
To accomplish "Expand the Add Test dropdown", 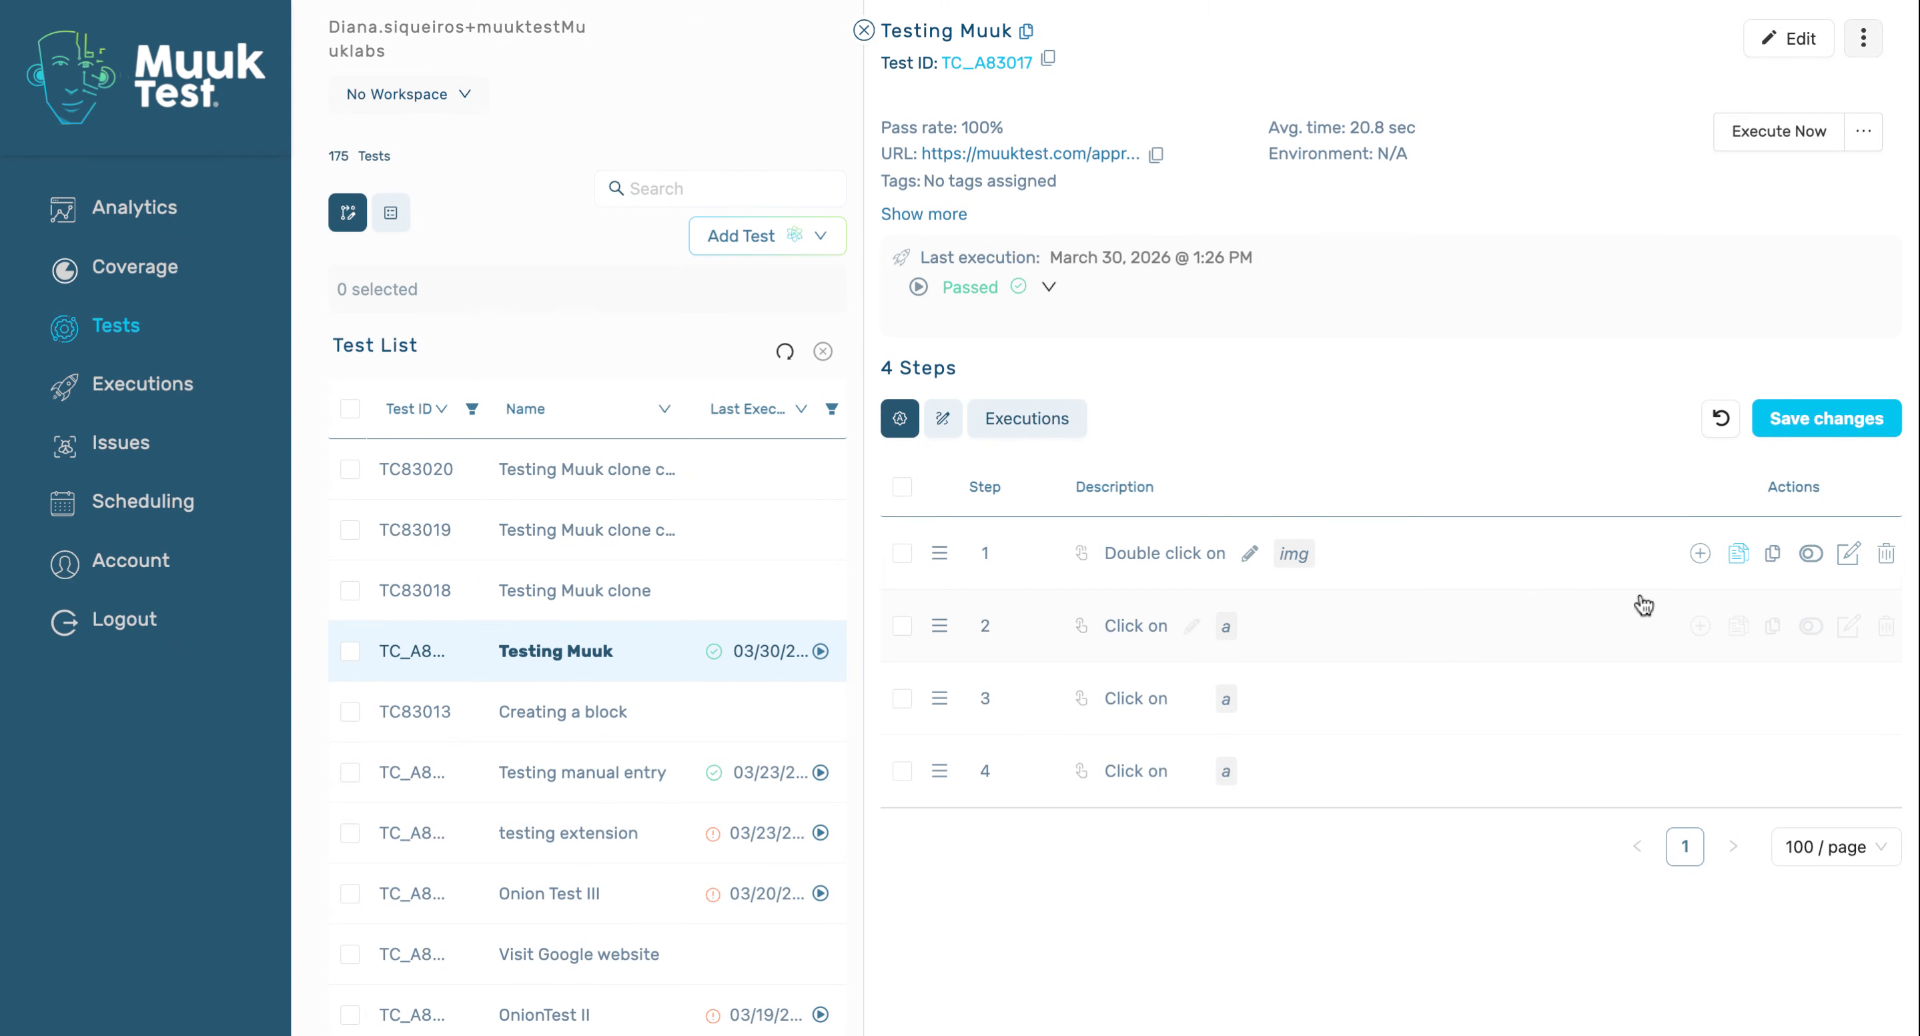I will pyautogui.click(x=821, y=236).
